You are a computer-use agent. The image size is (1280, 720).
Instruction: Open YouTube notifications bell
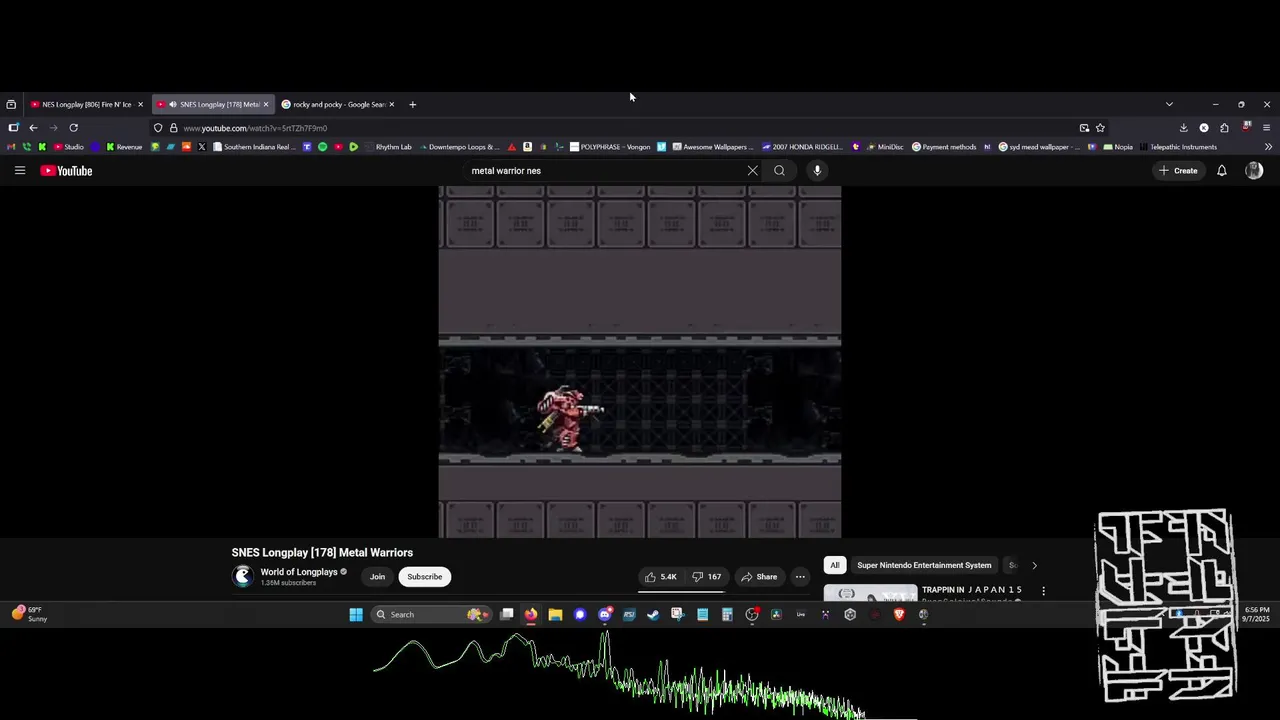(1221, 171)
